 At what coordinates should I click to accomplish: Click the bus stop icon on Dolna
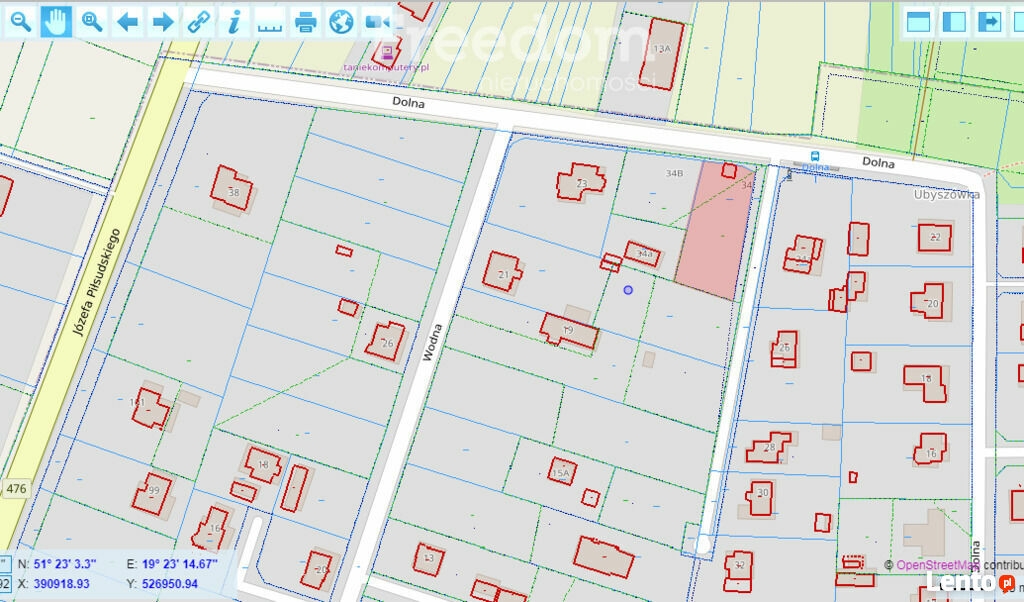(815, 156)
